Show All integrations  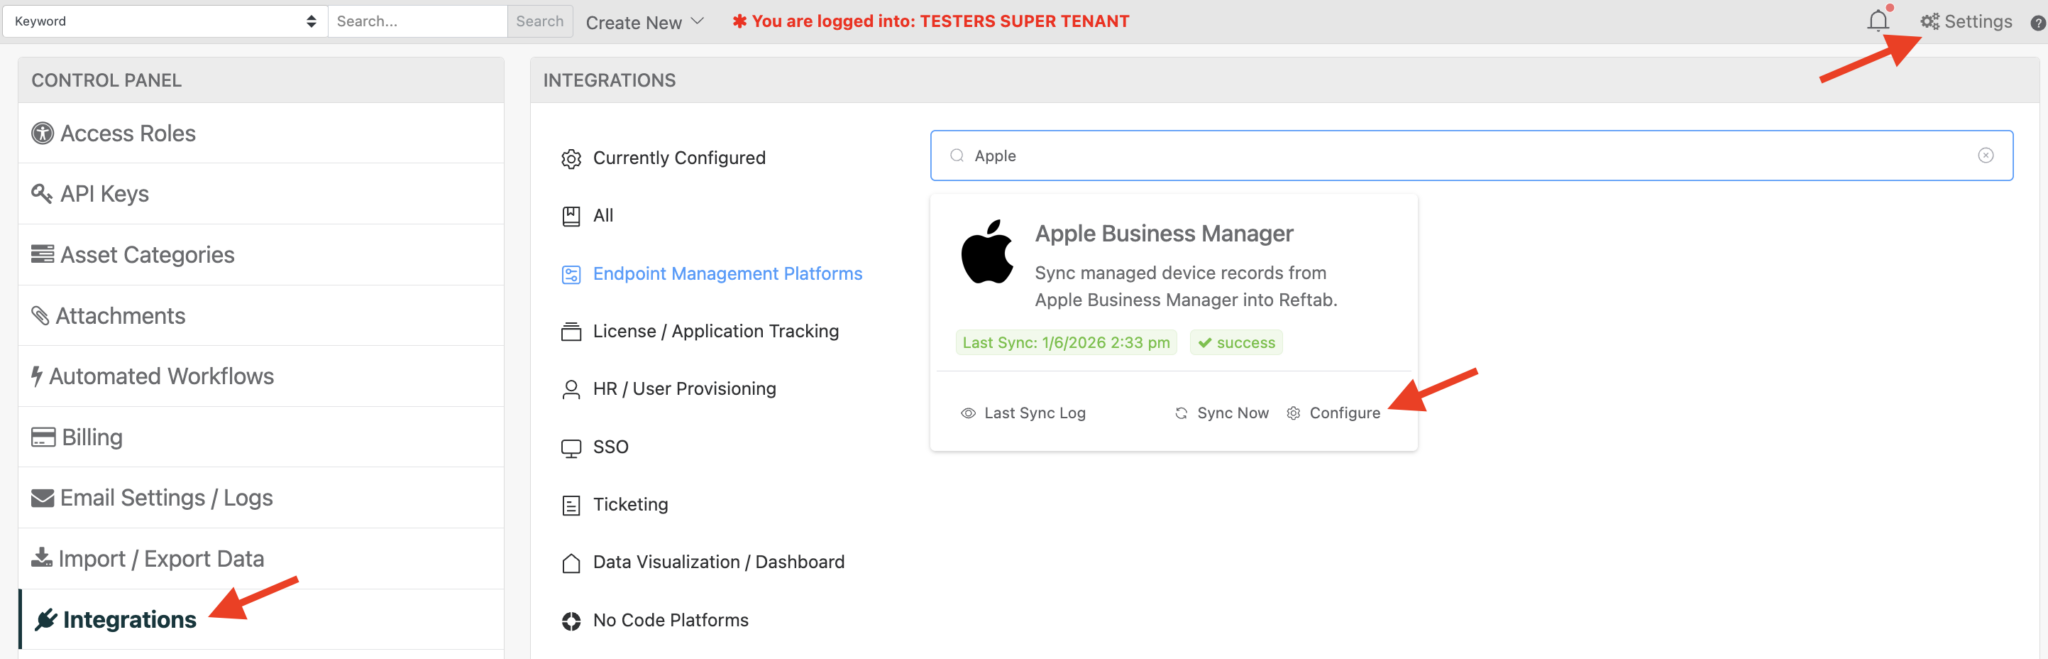point(603,215)
